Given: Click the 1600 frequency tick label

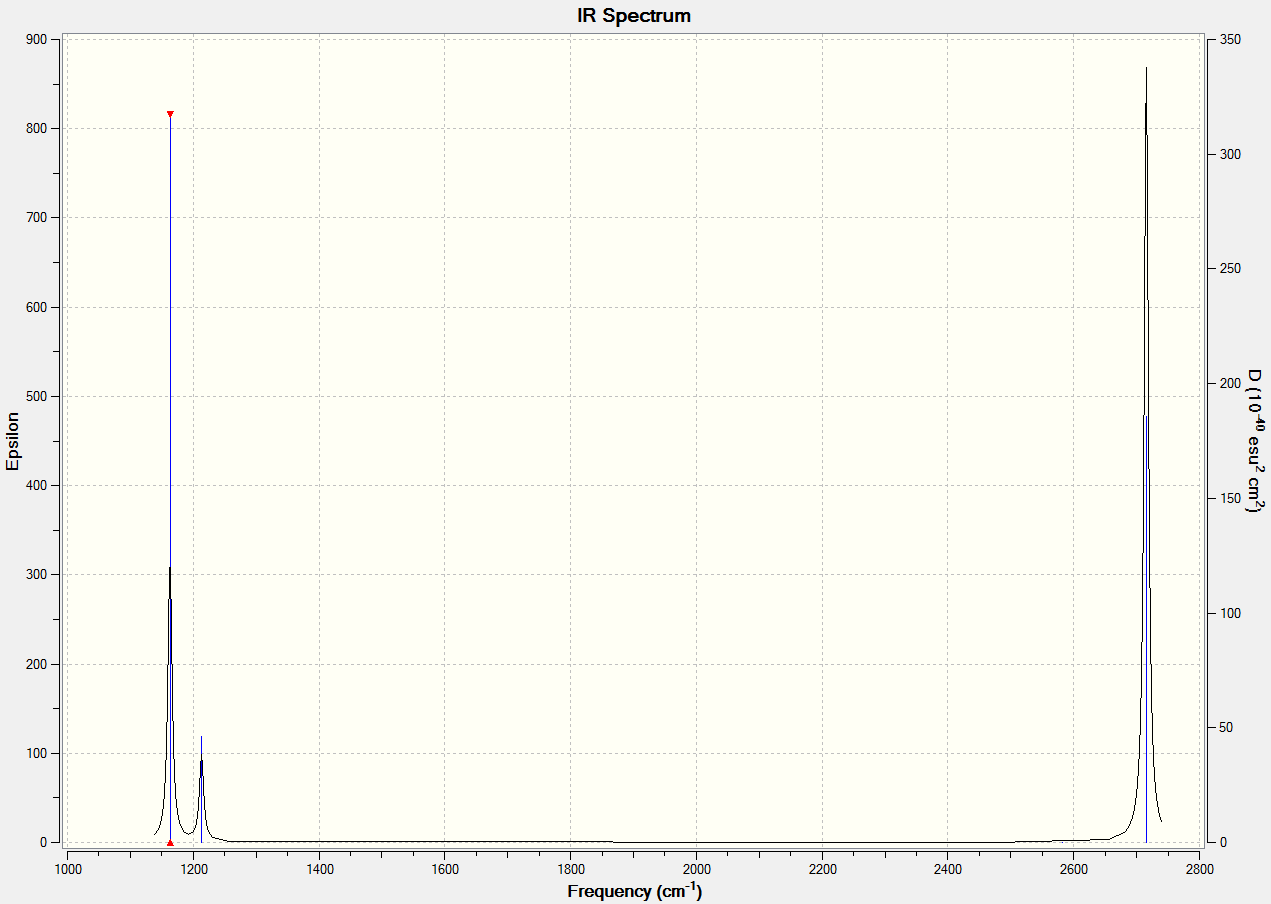Looking at the screenshot, I should (x=445, y=868).
